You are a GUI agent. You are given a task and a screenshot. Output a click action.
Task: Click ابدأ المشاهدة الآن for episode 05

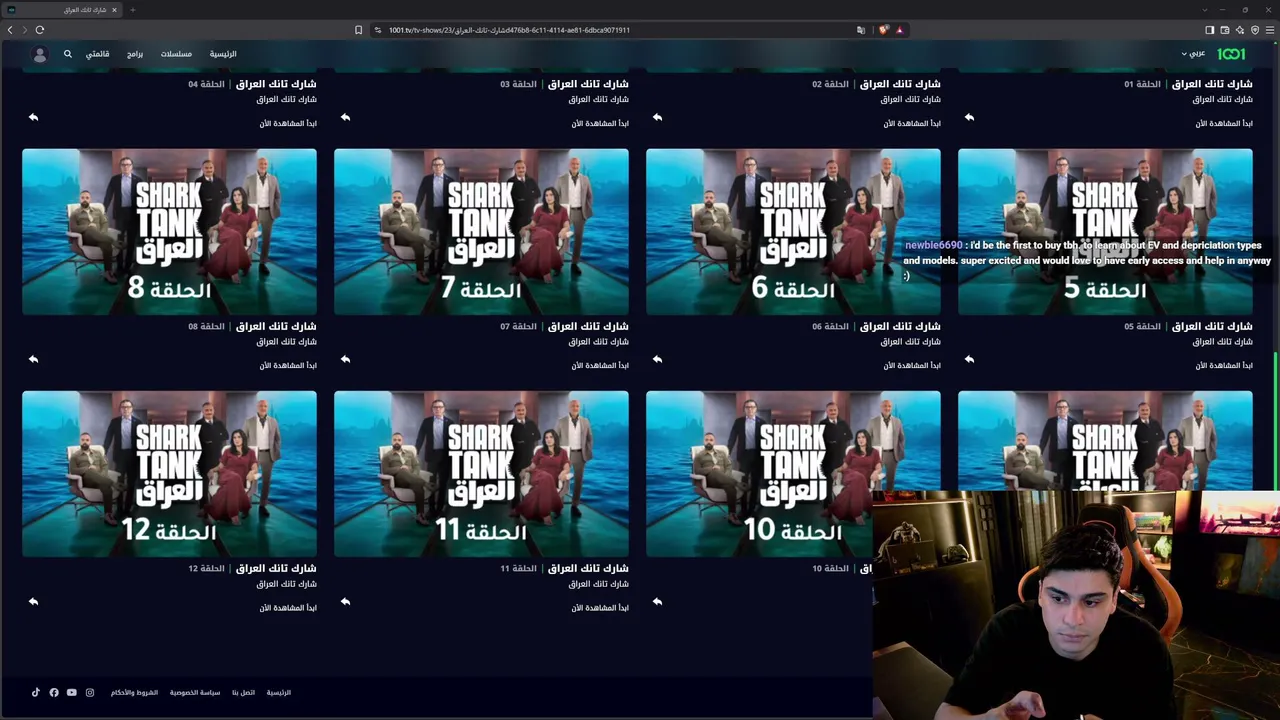tap(1224, 365)
